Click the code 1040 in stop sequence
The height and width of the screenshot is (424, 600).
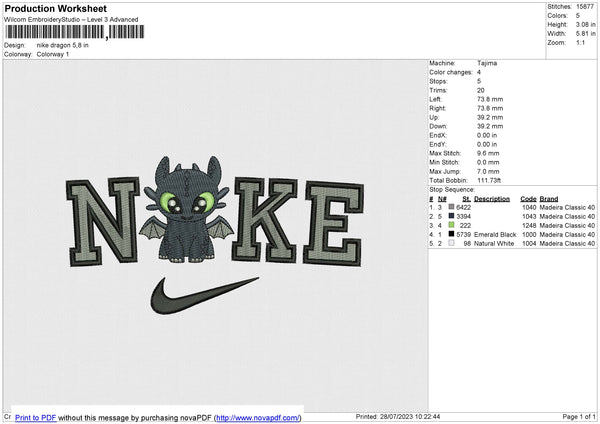pyautogui.click(x=529, y=207)
